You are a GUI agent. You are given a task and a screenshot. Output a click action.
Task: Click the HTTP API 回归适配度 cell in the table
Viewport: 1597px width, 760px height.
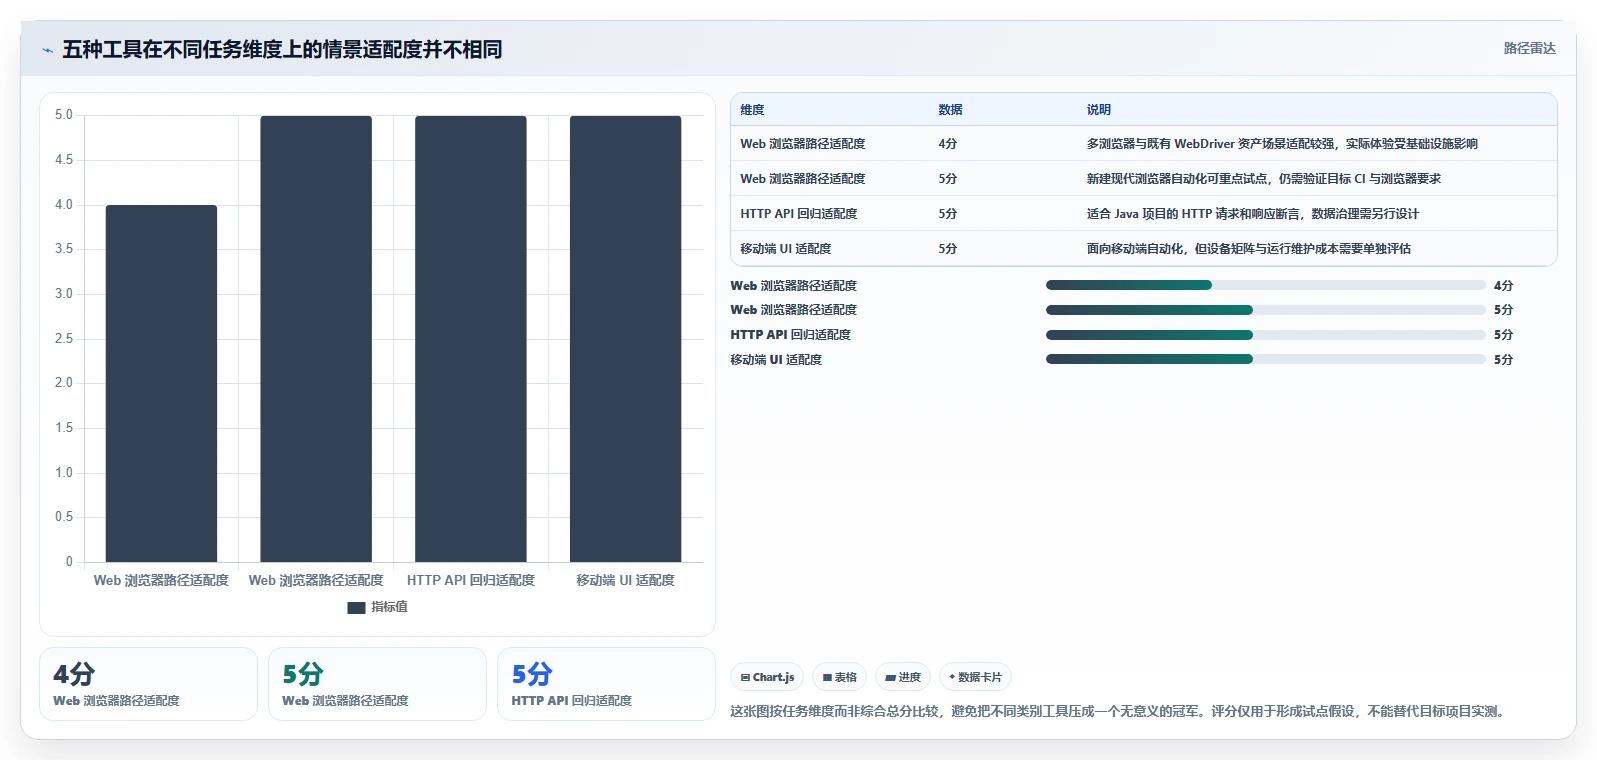pyautogui.click(x=799, y=214)
